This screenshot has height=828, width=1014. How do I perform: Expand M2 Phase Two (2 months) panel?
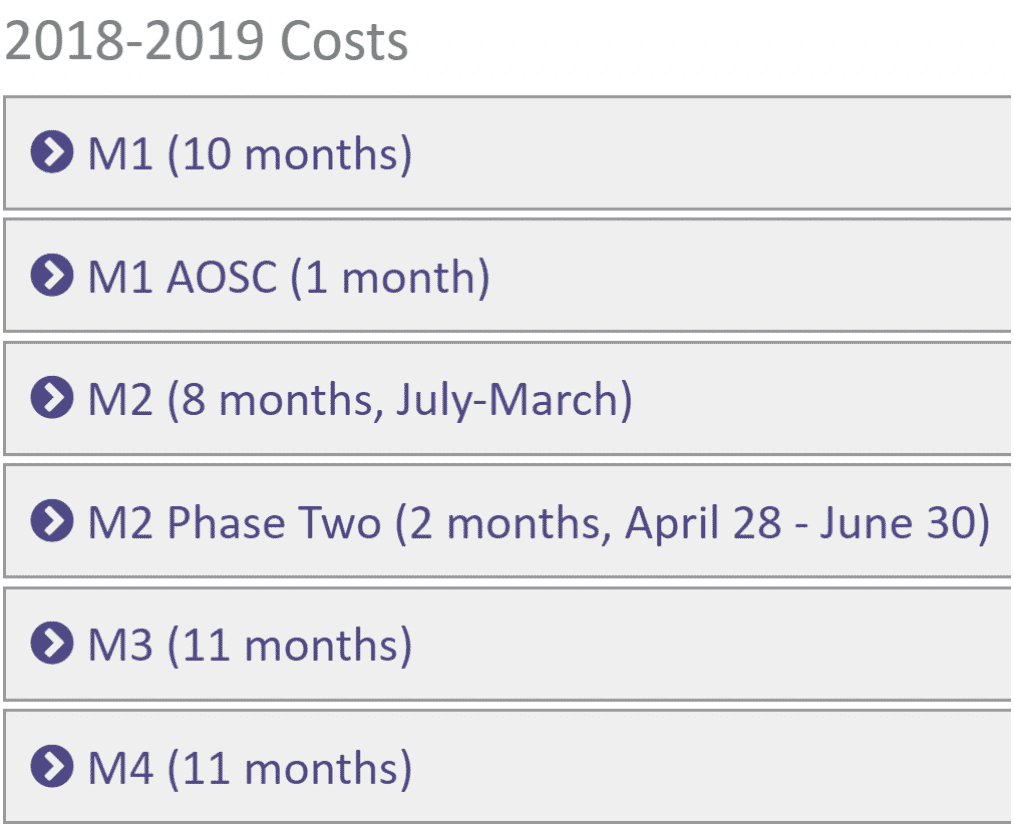tap(507, 521)
